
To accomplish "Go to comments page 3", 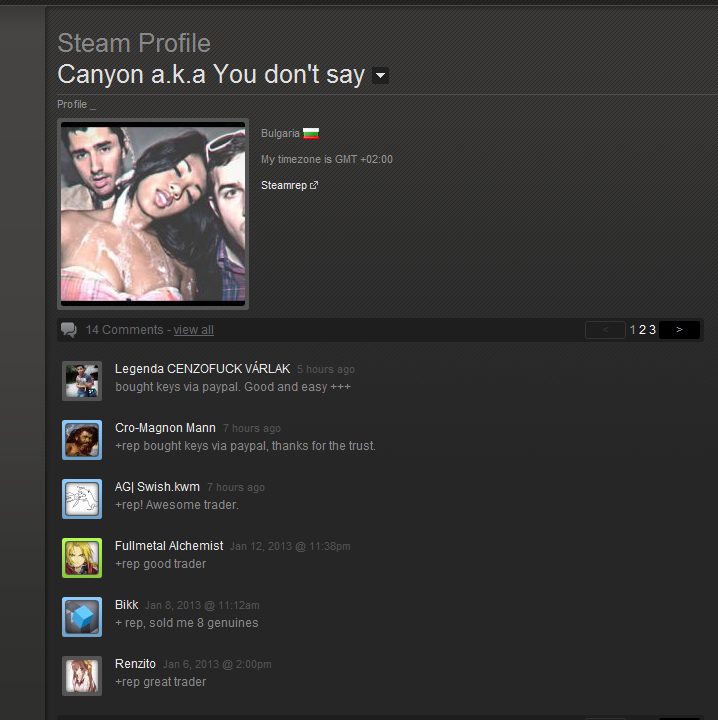I will coord(652,330).
